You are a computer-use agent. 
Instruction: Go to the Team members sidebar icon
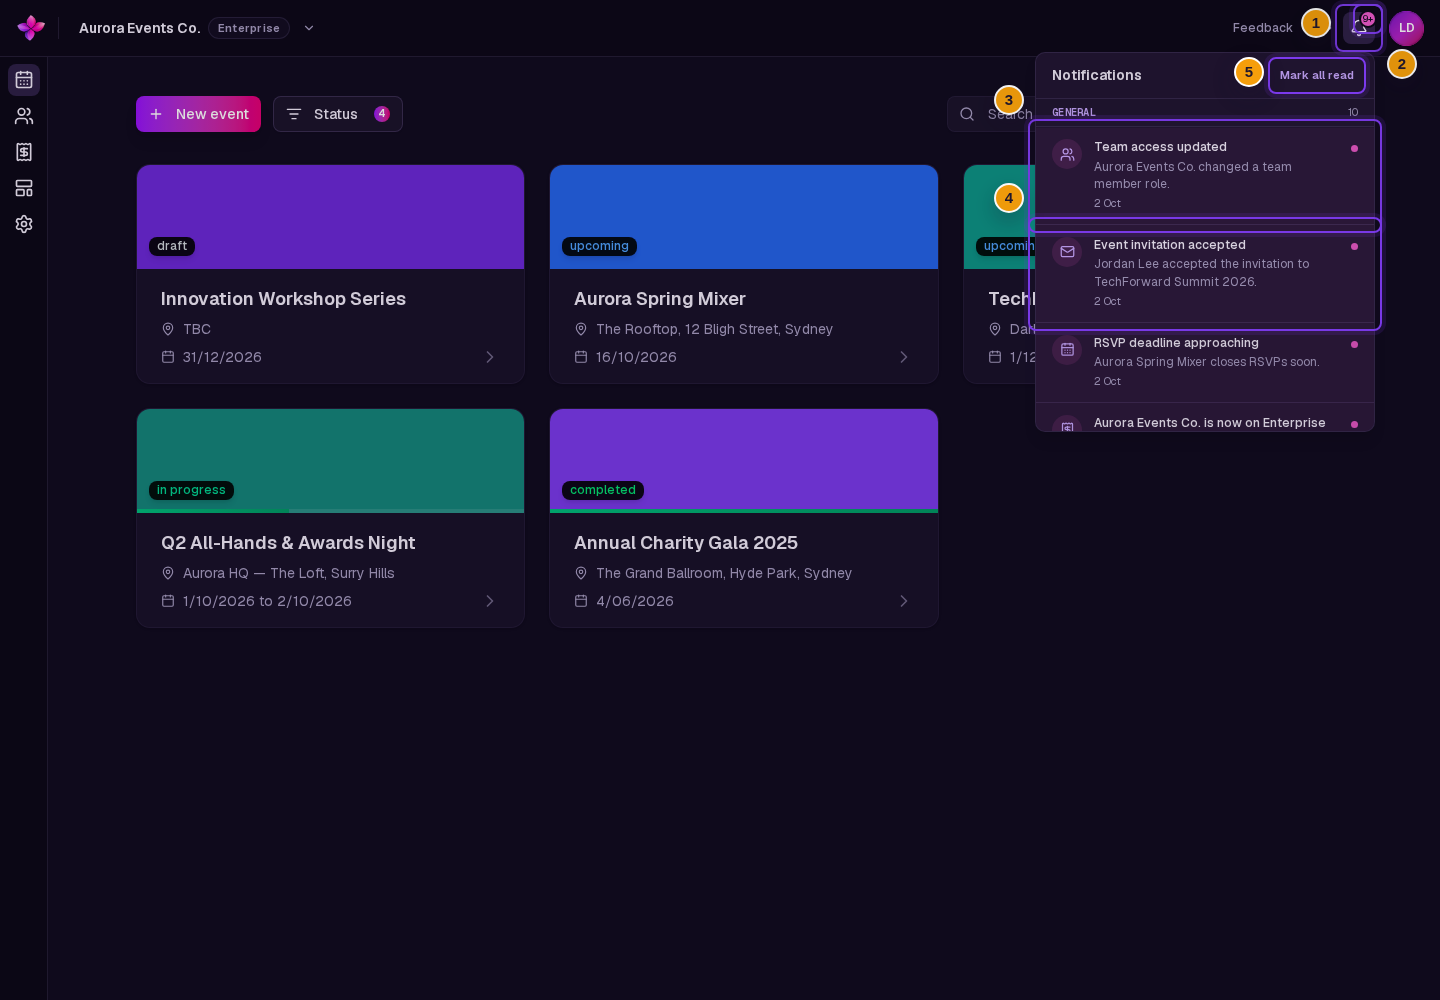click(x=24, y=116)
